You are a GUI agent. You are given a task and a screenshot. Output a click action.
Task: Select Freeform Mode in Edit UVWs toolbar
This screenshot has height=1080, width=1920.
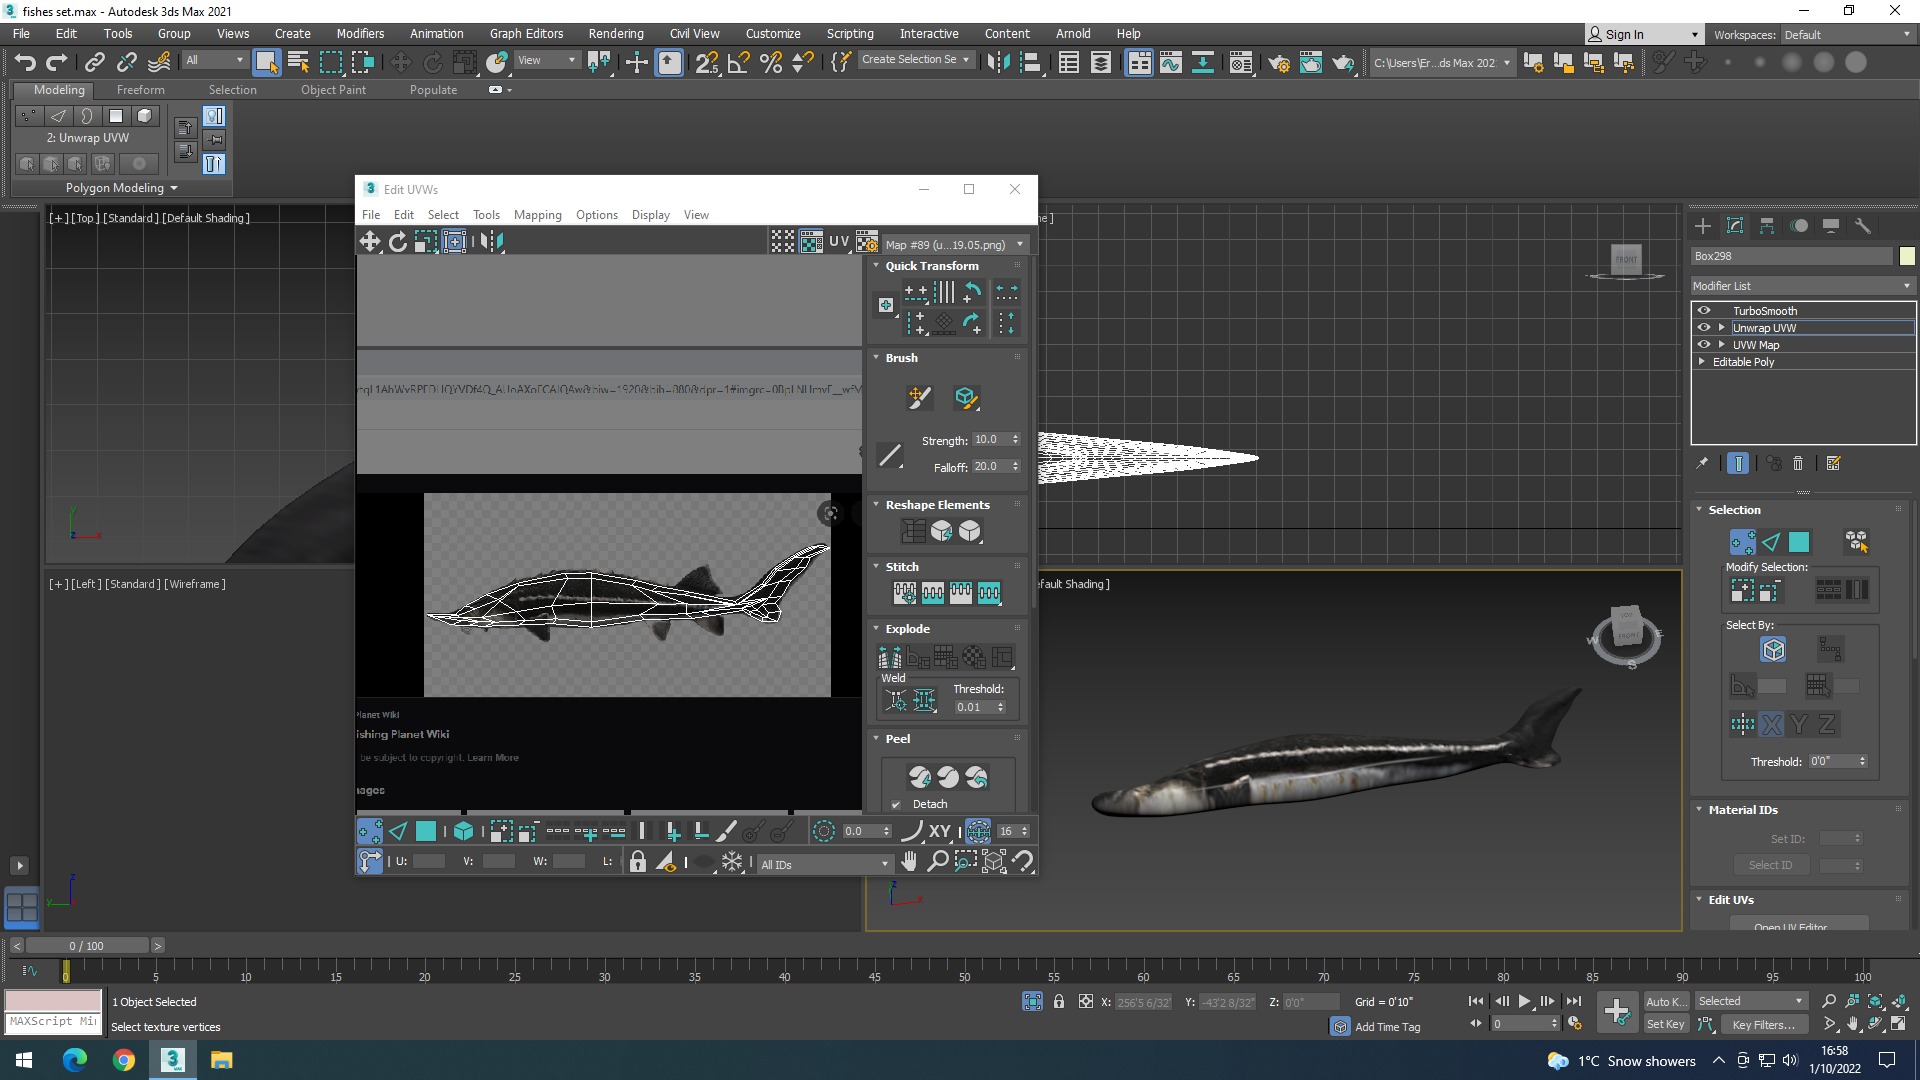coord(454,241)
